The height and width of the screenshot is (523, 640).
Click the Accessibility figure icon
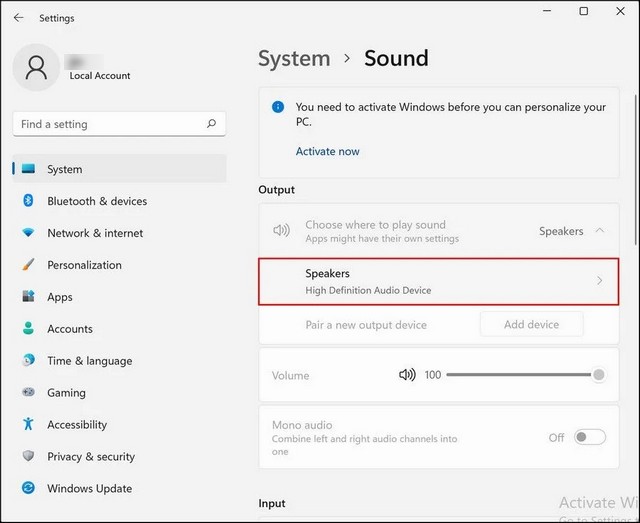(x=28, y=424)
